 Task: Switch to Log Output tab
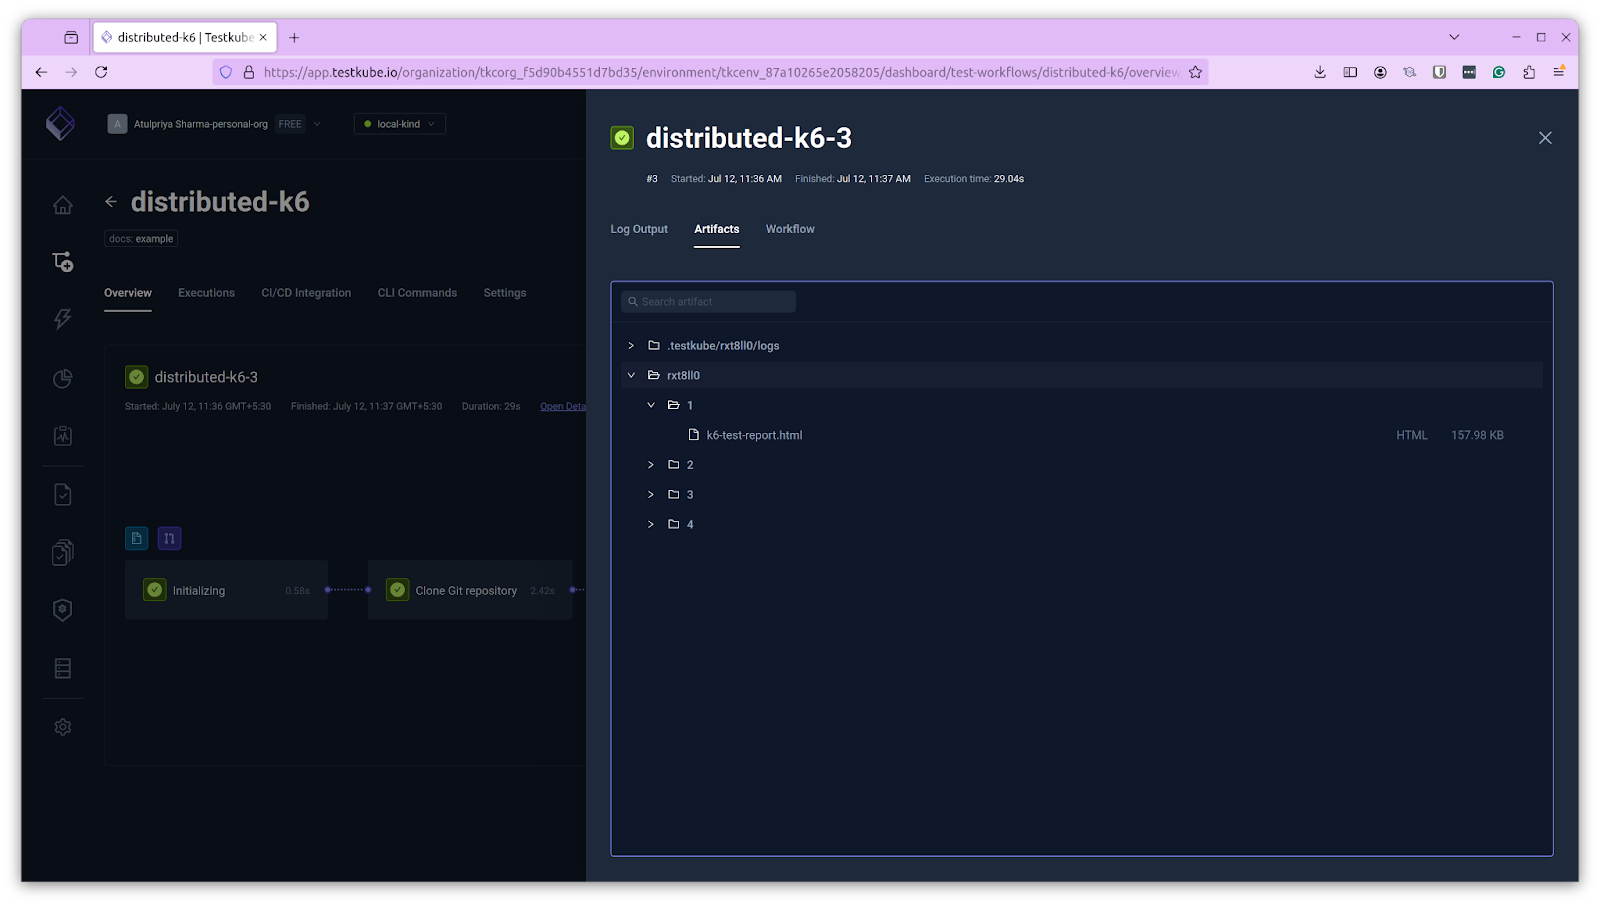tap(639, 229)
